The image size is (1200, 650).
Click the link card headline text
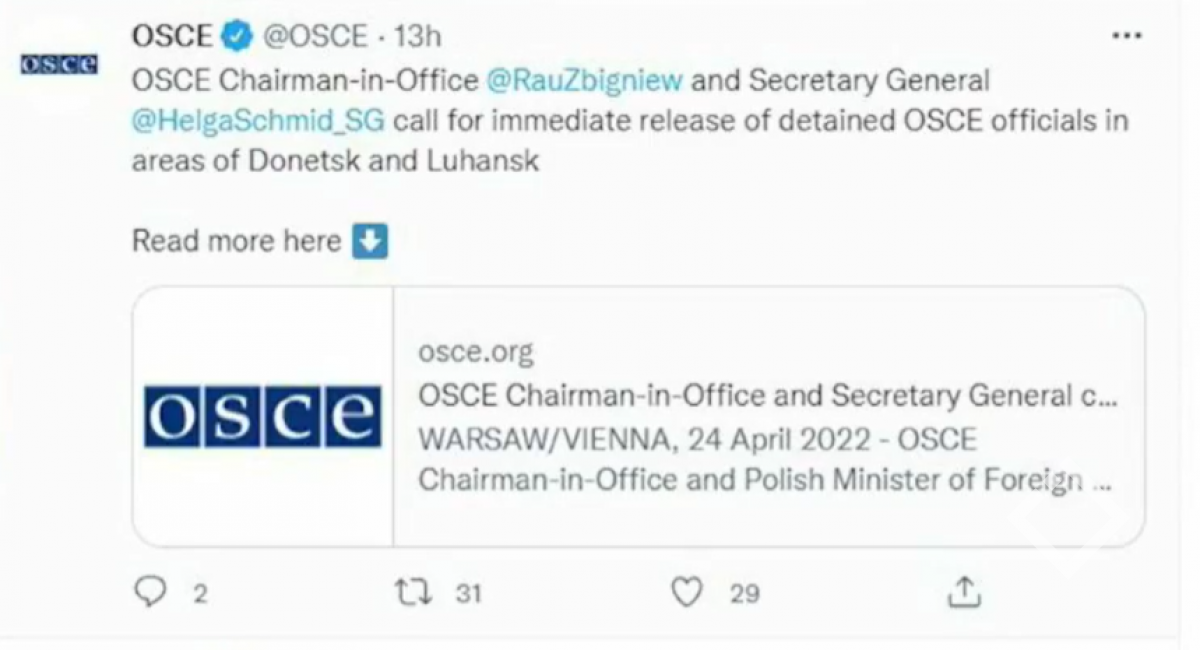pyautogui.click(x=766, y=395)
